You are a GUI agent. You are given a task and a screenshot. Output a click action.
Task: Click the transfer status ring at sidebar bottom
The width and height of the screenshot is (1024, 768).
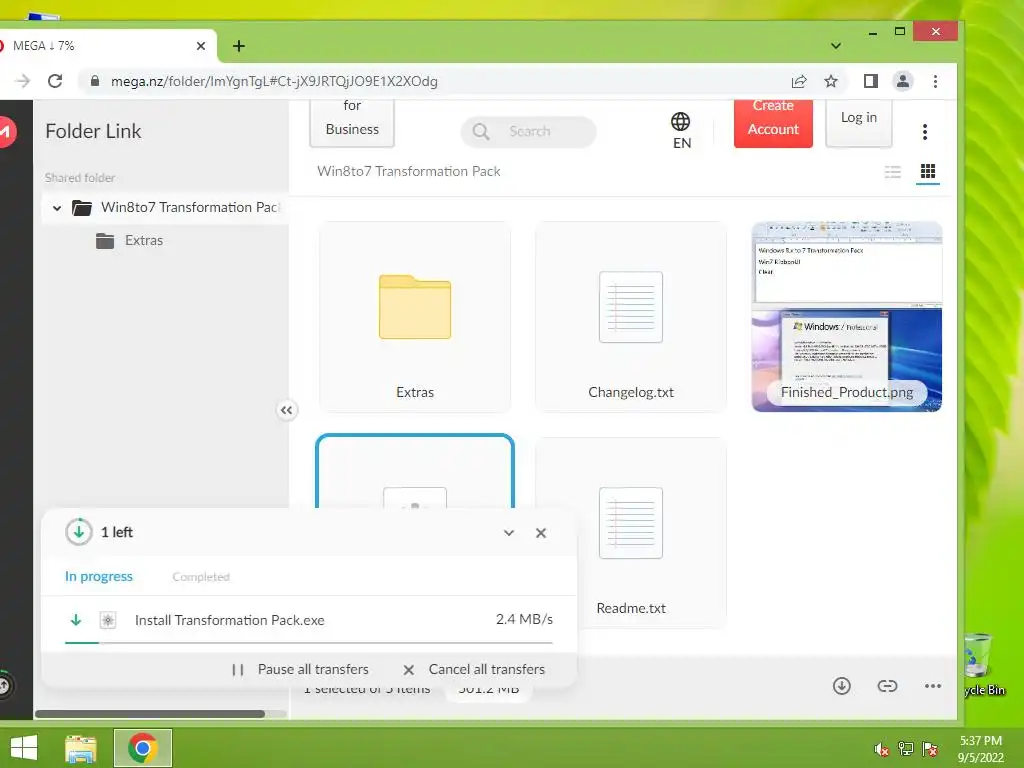coord(5,685)
